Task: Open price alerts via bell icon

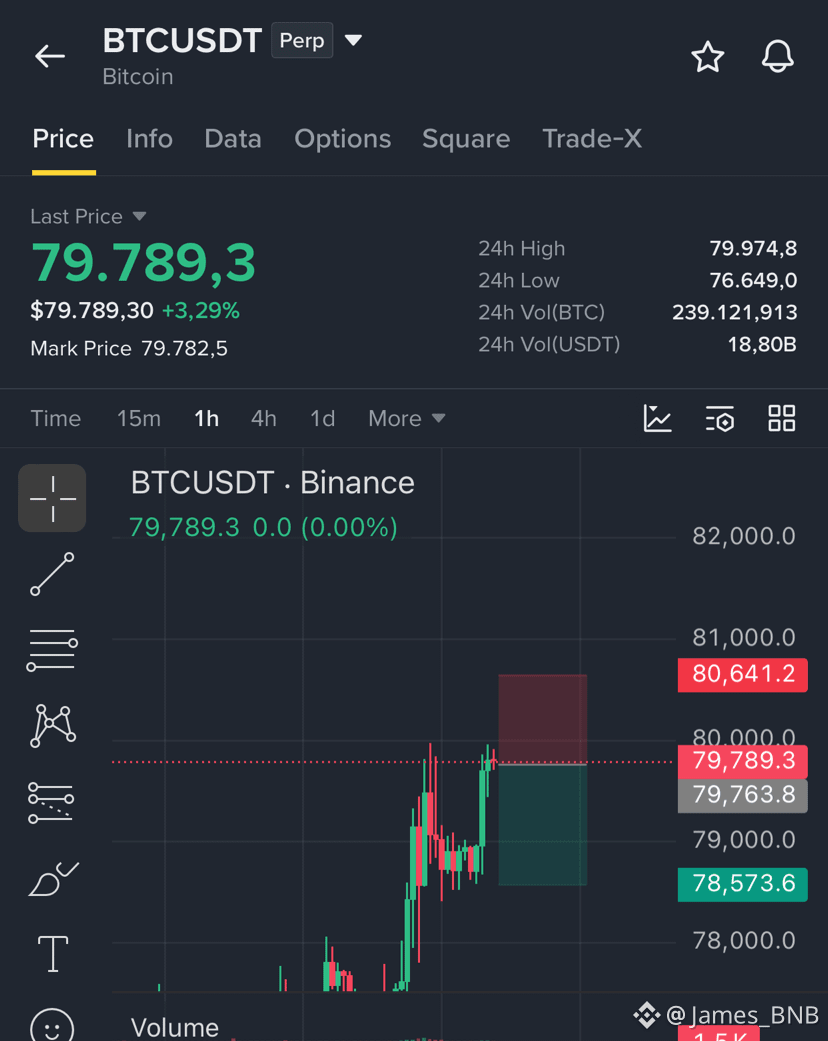Action: [778, 56]
